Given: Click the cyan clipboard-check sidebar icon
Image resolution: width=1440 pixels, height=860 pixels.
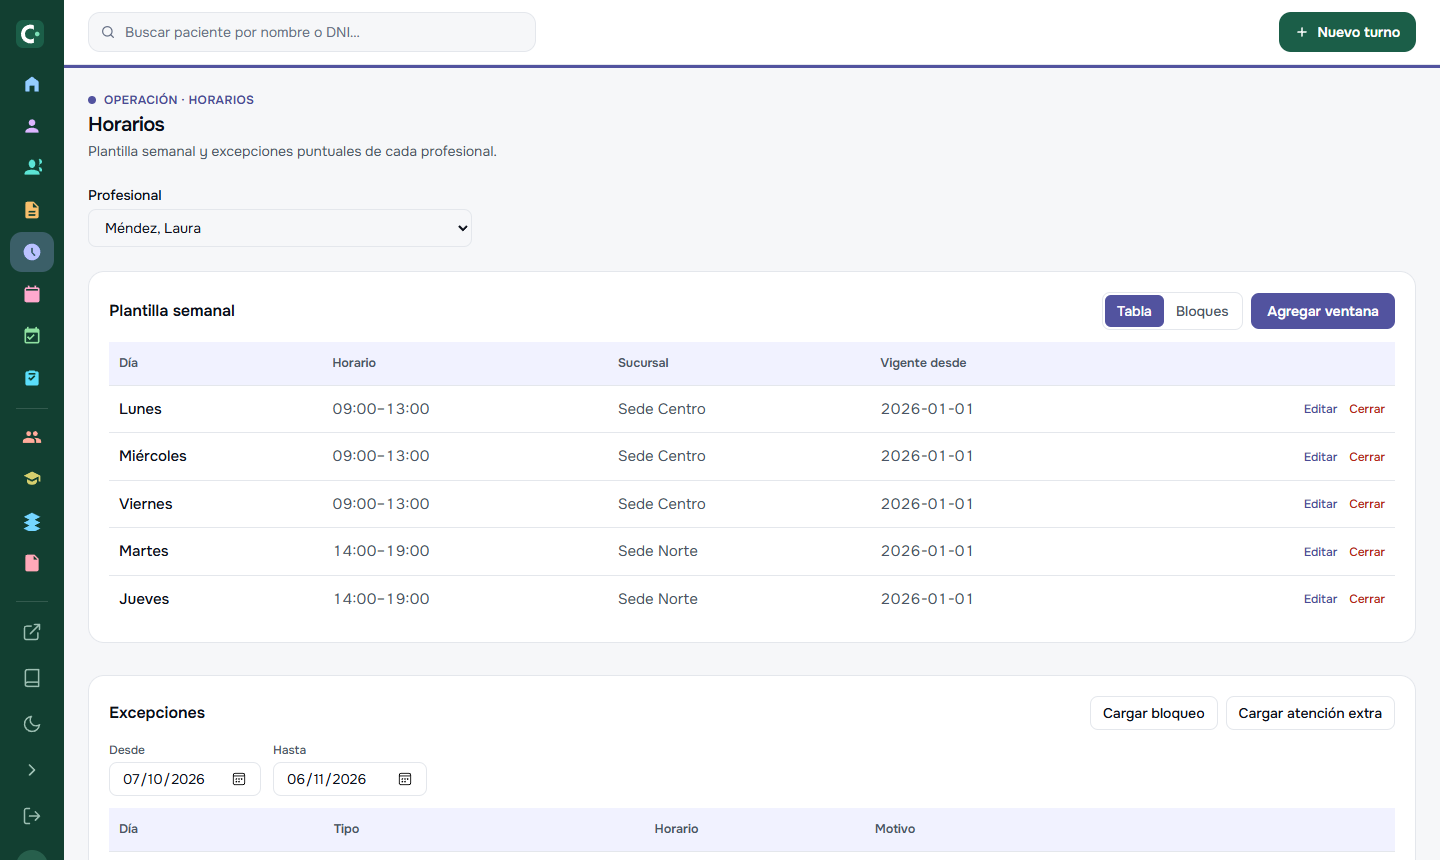Looking at the screenshot, I should (x=32, y=378).
